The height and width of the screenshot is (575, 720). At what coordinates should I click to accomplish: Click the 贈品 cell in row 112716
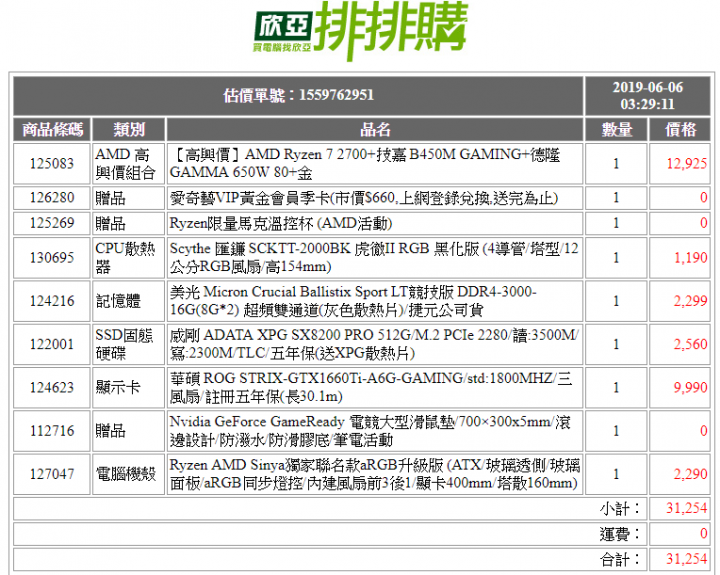click(129, 431)
